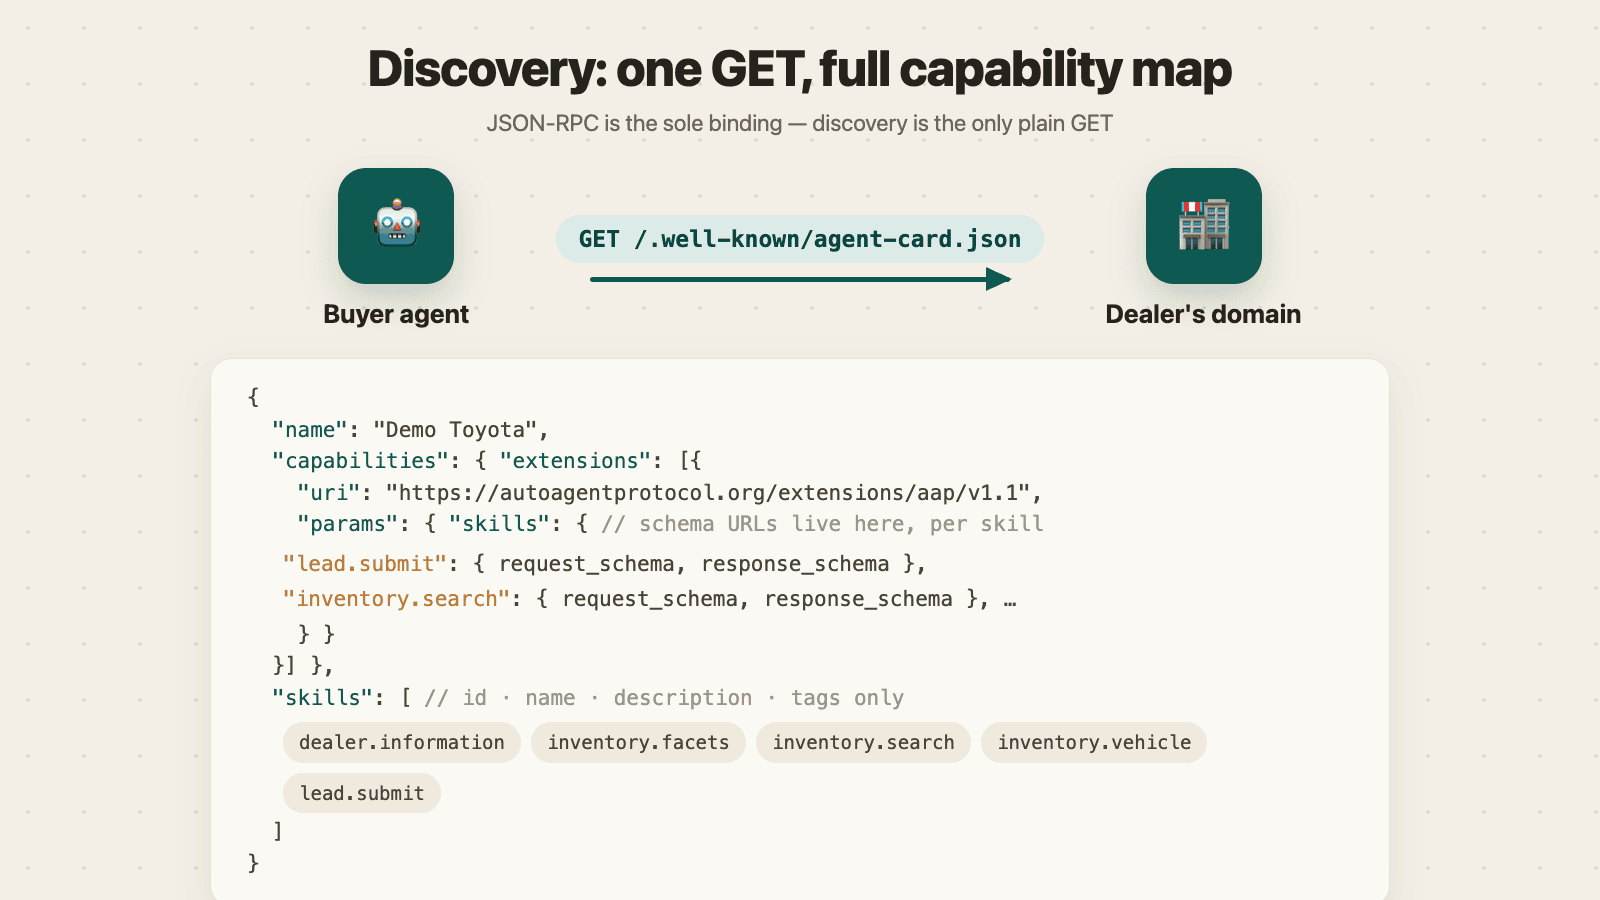This screenshot has width=1600, height=900.
Task: Click the comment 'schema URLs live here, per skill'
Action: pos(822,524)
